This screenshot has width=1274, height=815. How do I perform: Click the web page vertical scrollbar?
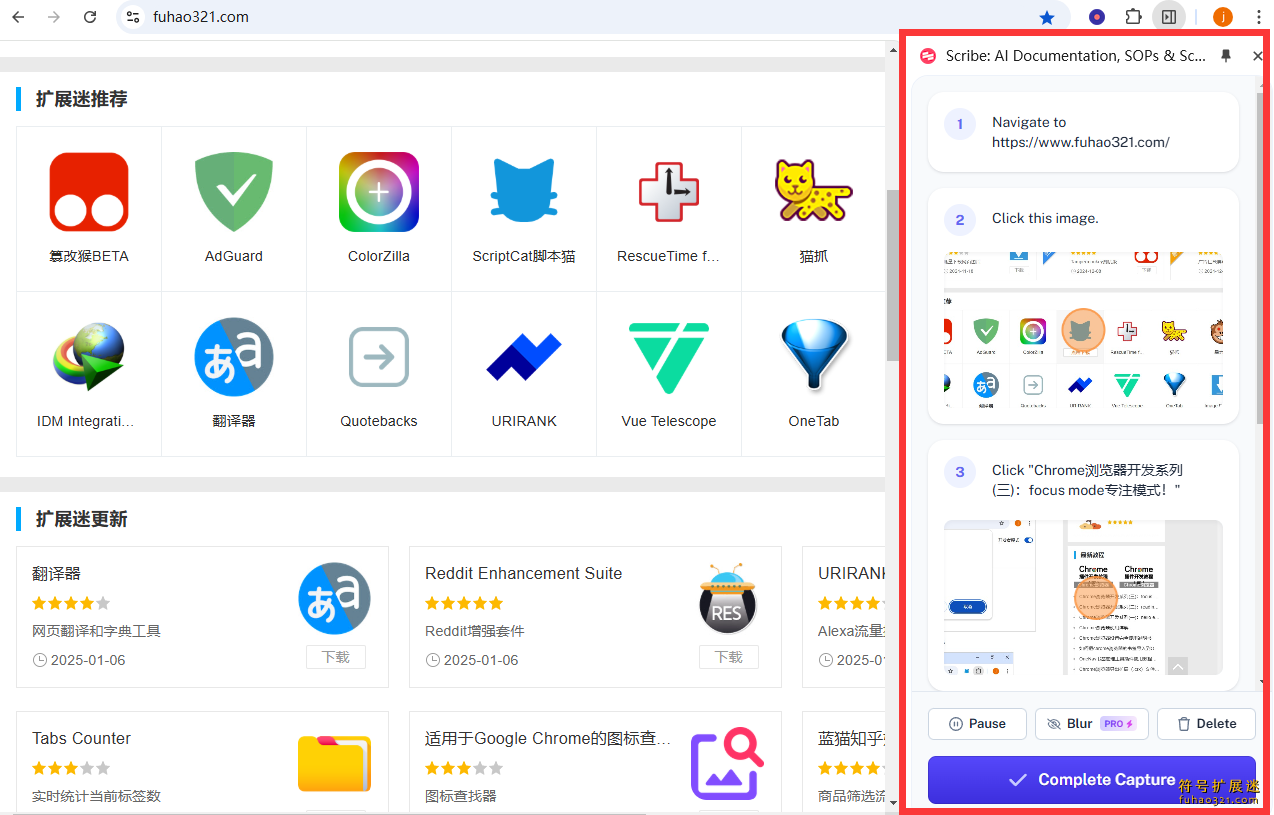[x=892, y=275]
